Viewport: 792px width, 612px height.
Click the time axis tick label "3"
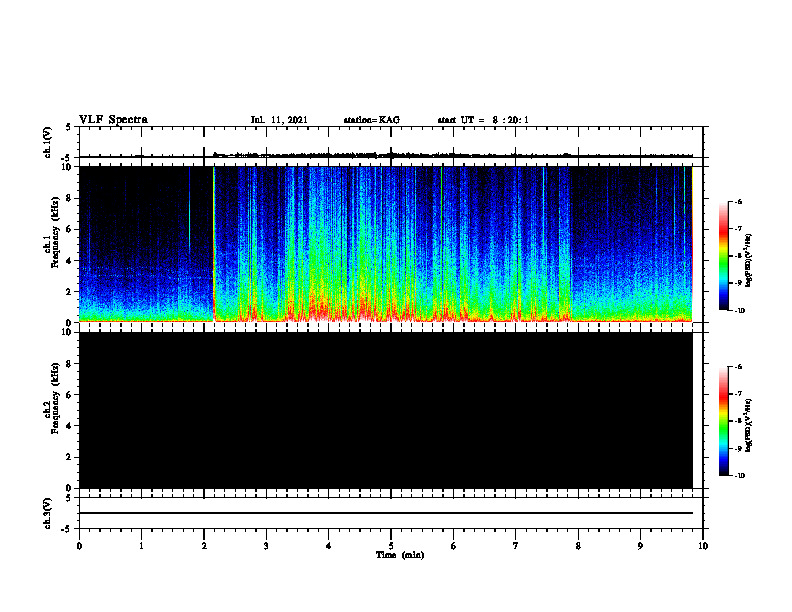click(266, 546)
